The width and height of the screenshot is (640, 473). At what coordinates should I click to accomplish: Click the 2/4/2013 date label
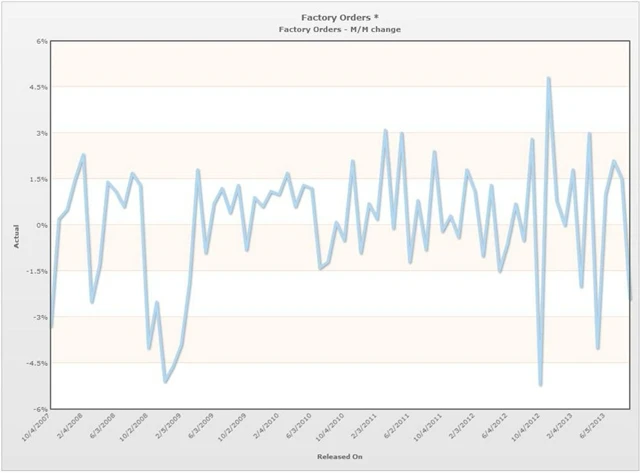560,425
